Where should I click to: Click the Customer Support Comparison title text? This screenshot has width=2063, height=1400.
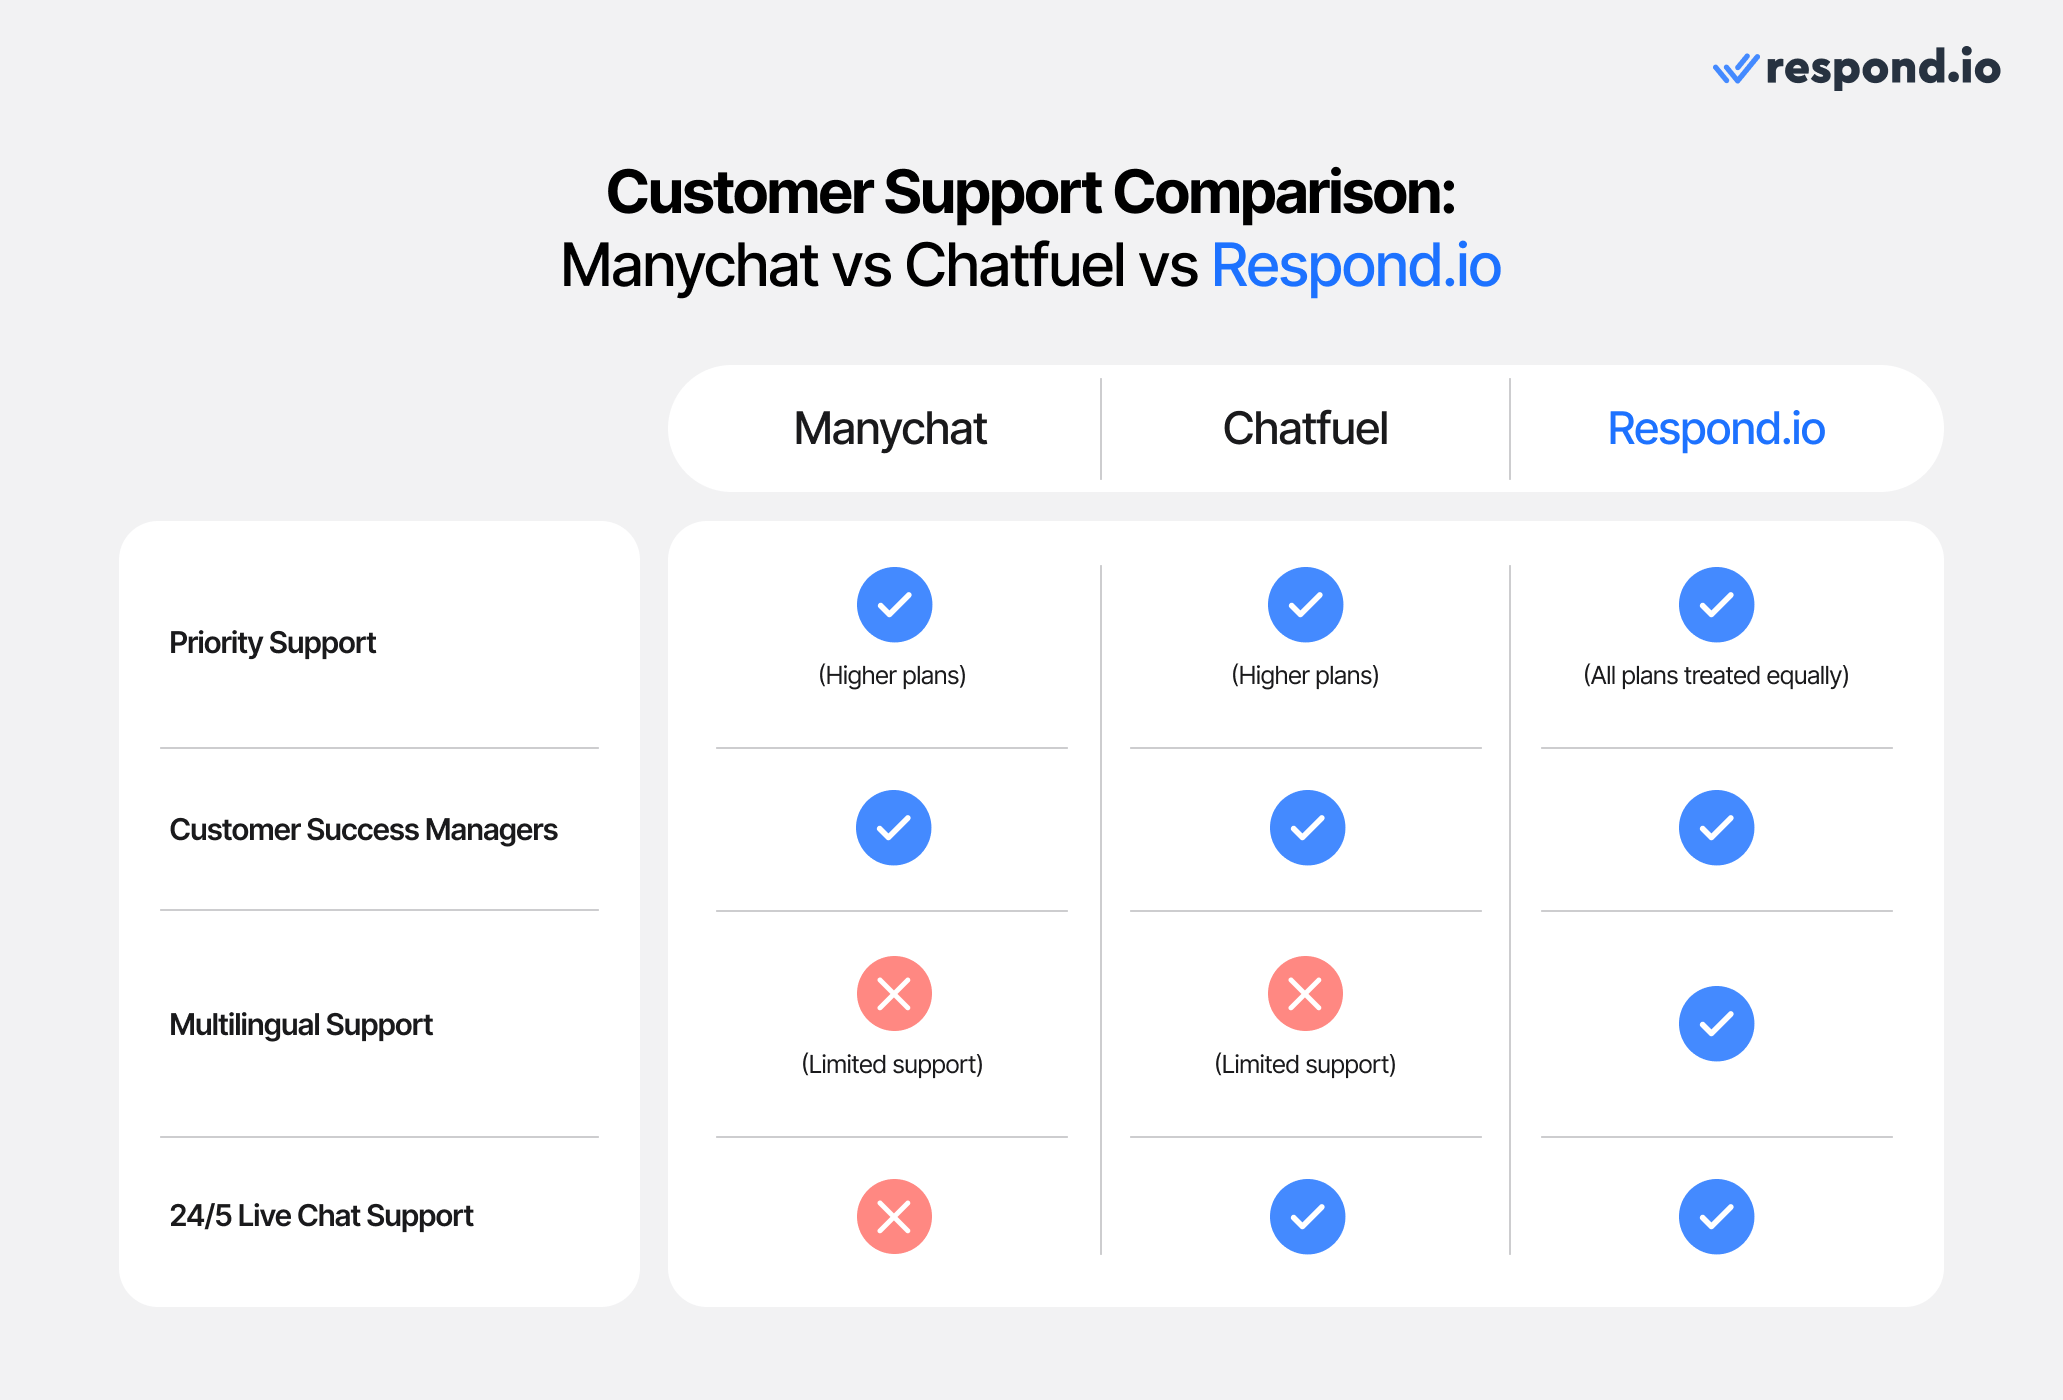point(1031,164)
